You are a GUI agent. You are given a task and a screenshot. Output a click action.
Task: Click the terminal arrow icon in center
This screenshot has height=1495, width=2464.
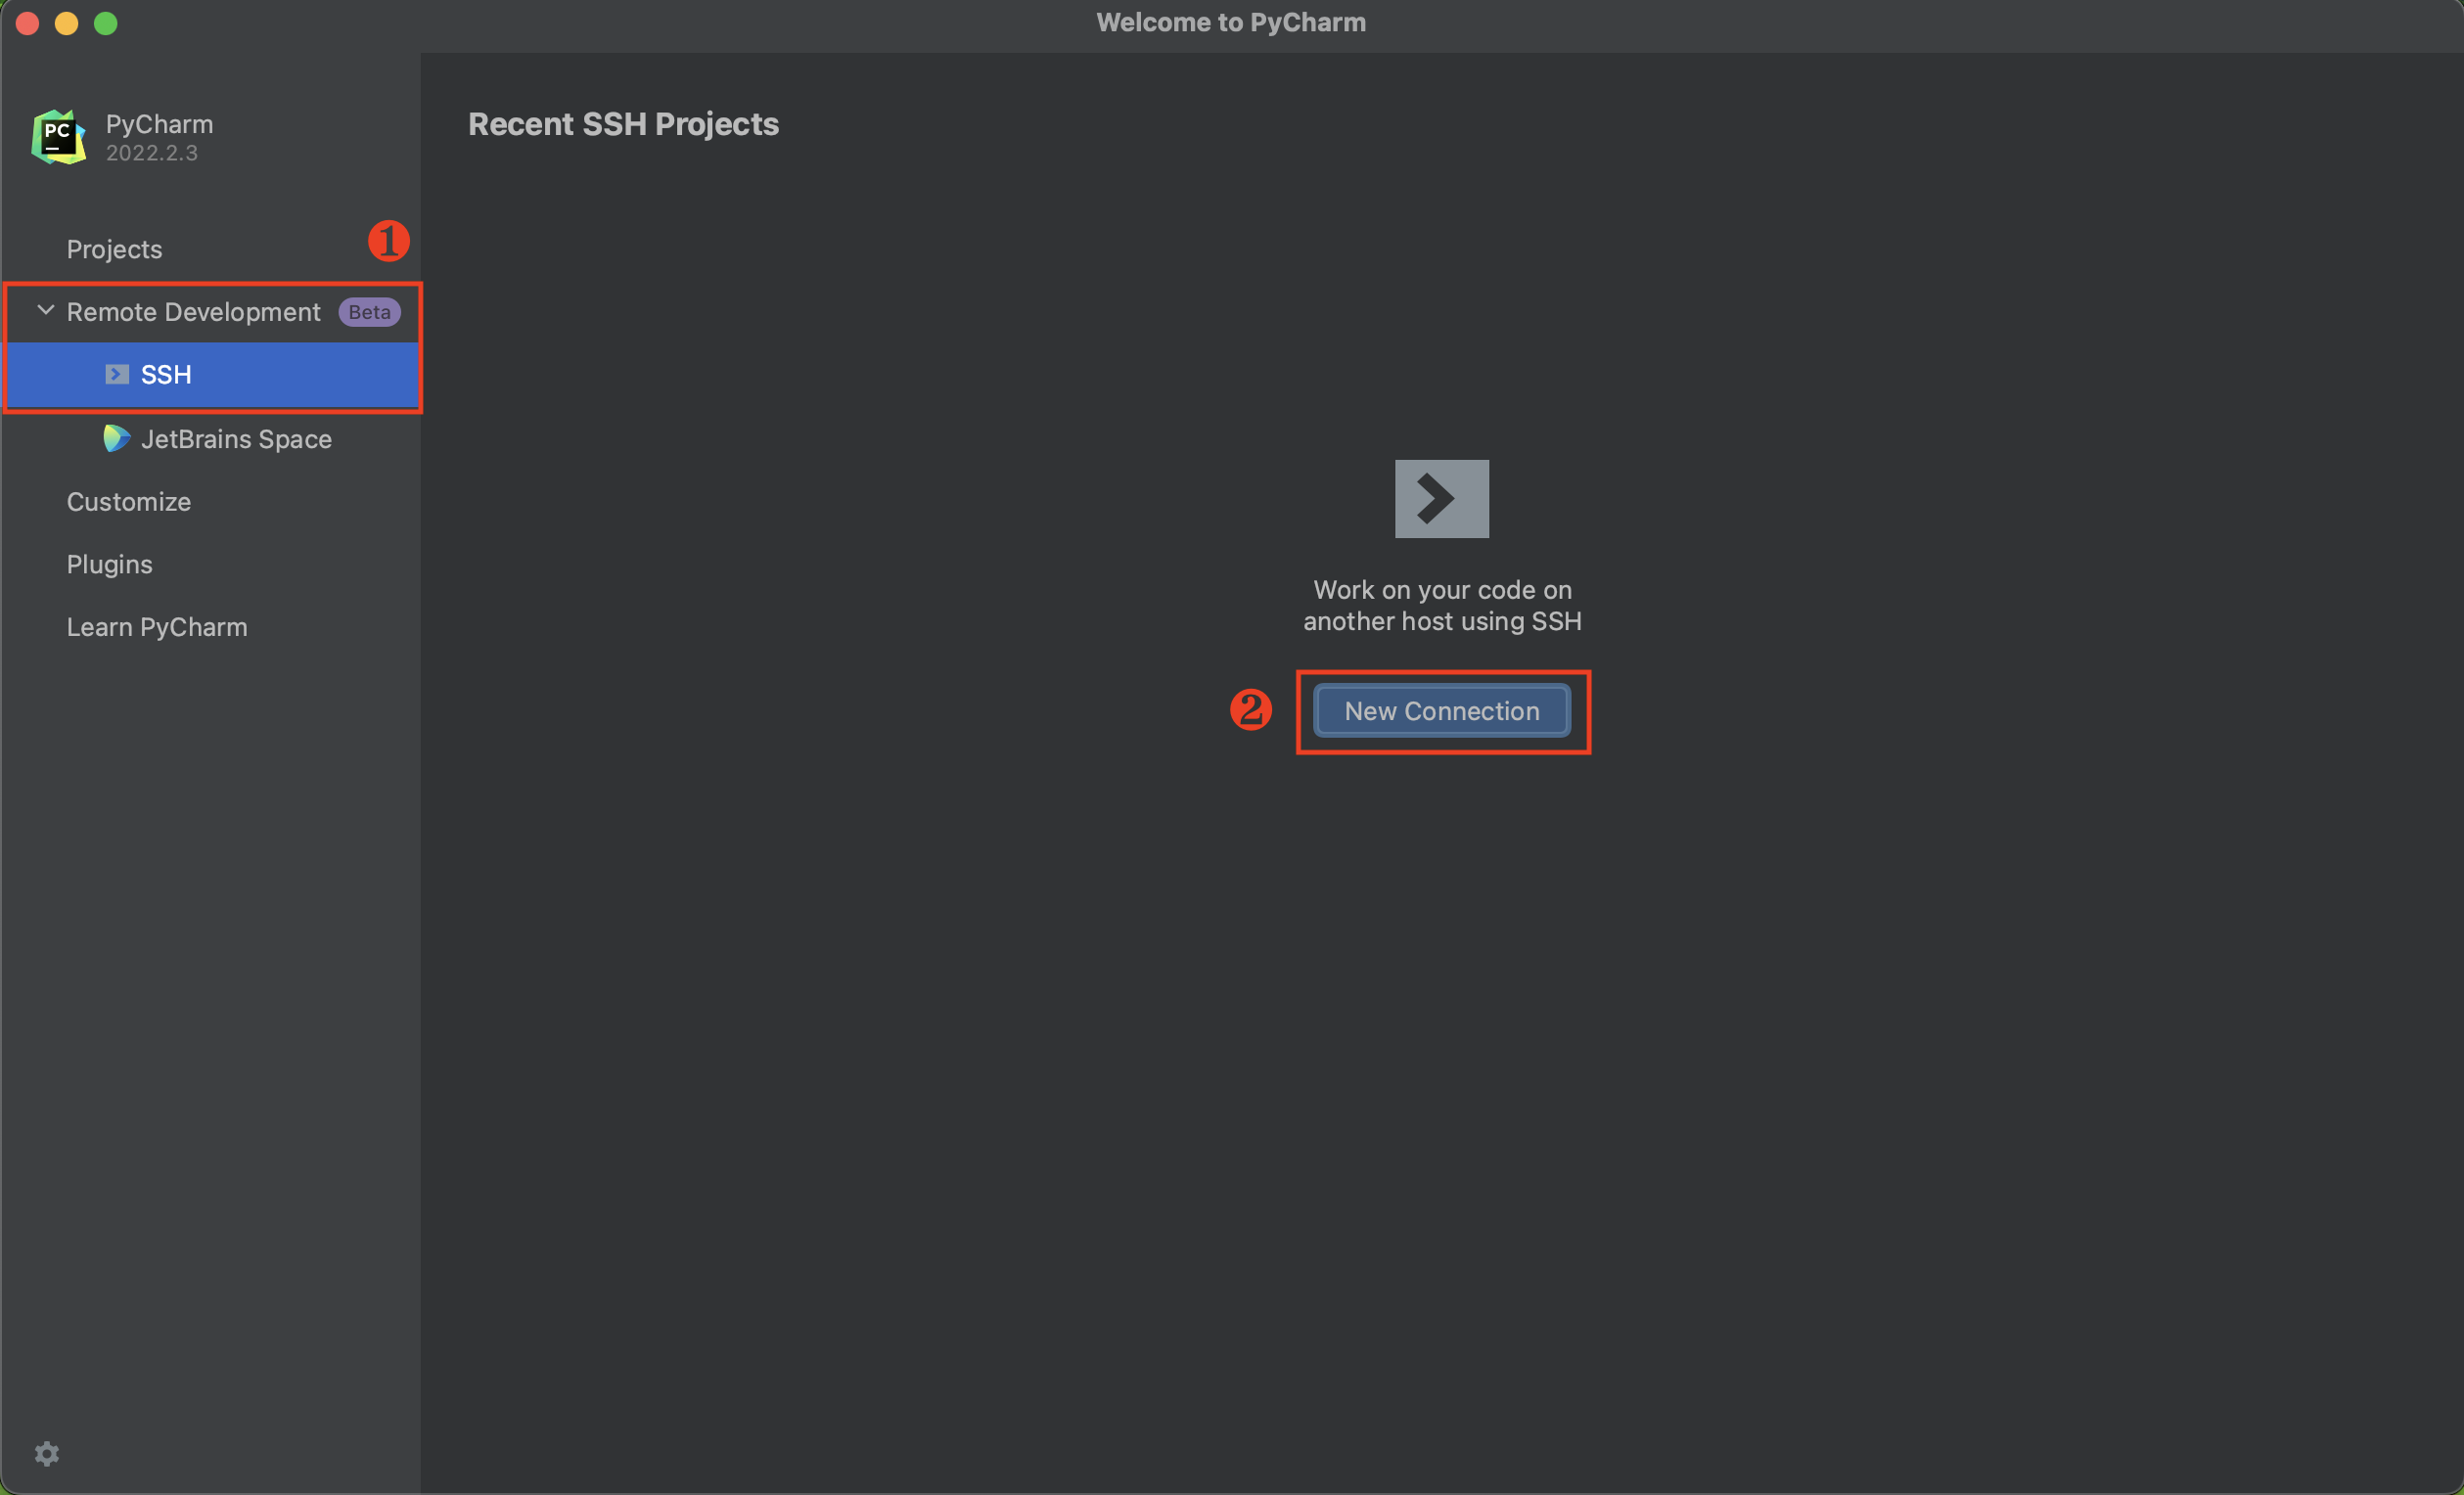pos(1441,500)
